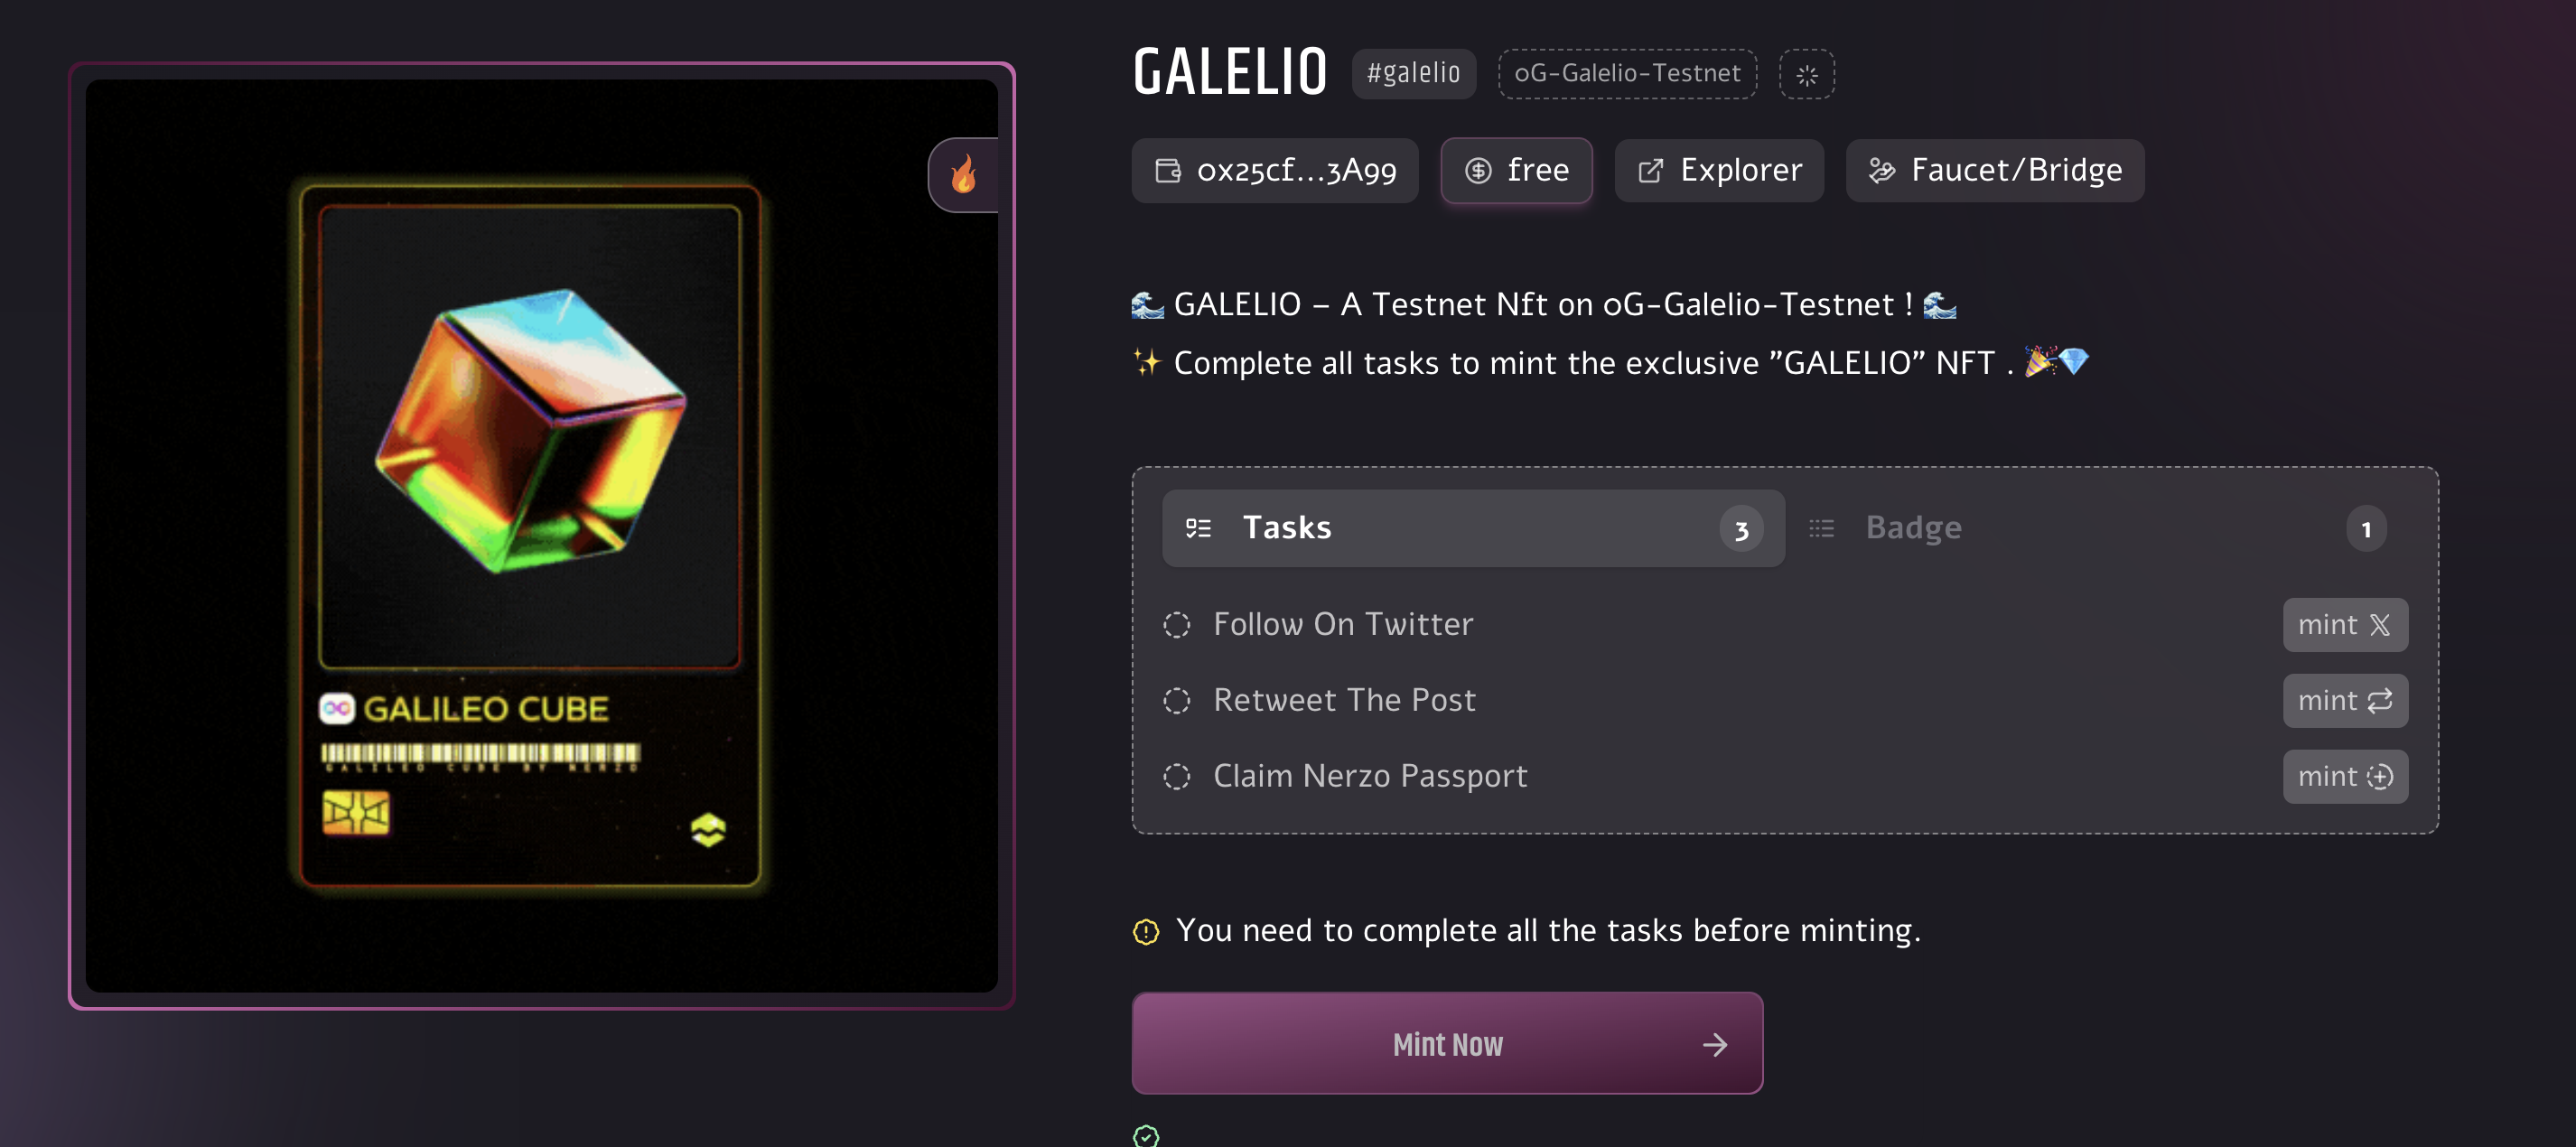This screenshot has height=1147, width=2576.
Task: Switch to the Tasks tab
Action: point(1472,528)
